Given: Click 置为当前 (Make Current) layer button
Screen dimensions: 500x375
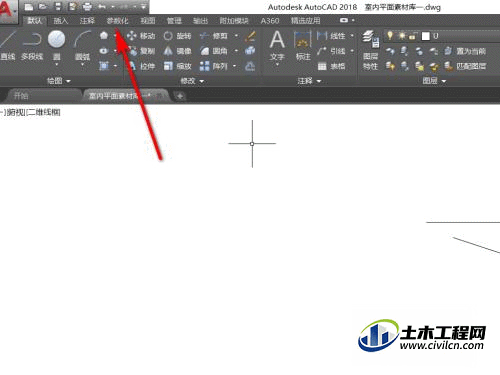Looking at the screenshot, I should [465, 51].
